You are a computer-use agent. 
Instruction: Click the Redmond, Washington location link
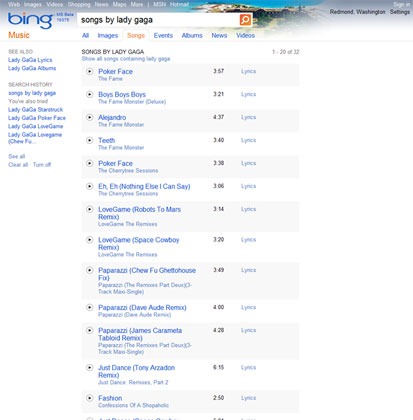click(357, 12)
